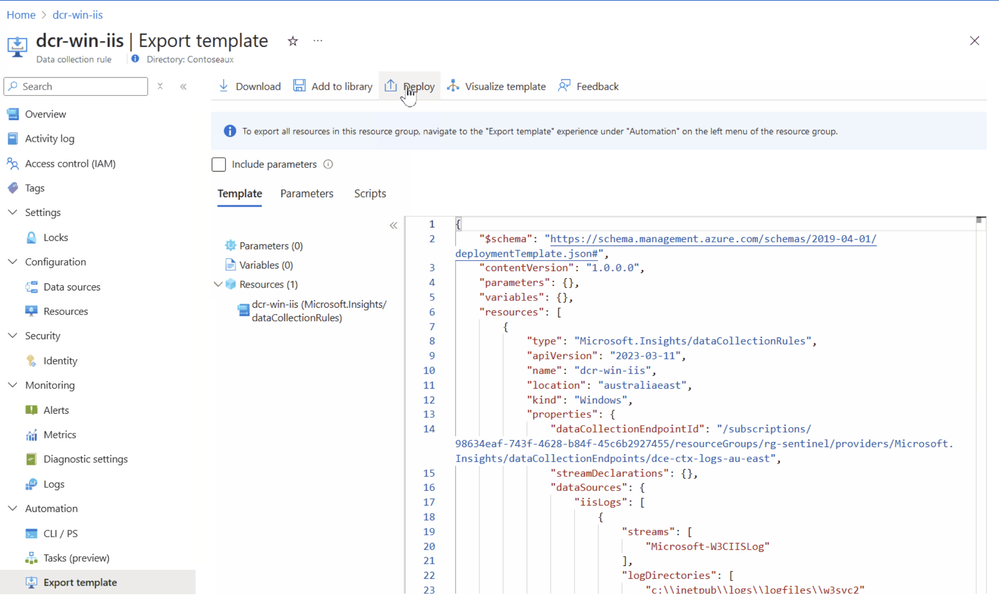Select the dcr-win-iis resource tree item

pos(318,311)
